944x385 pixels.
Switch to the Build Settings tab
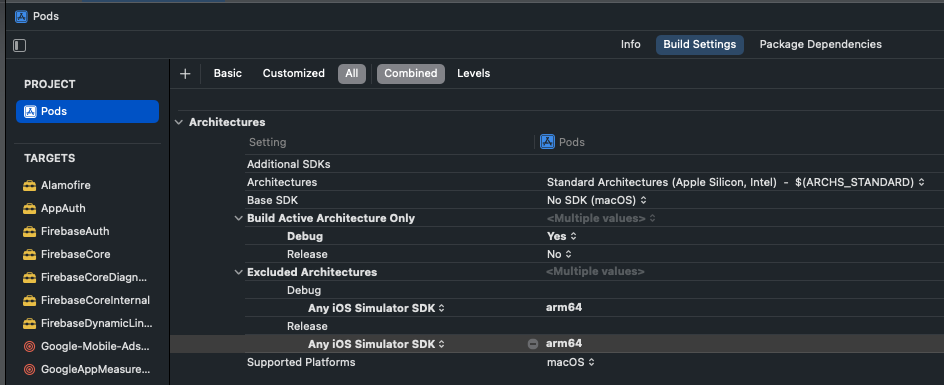point(700,45)
